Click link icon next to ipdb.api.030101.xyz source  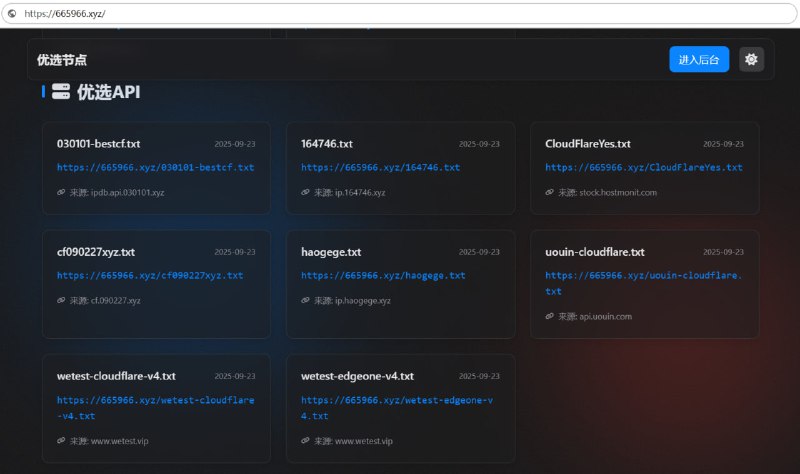pos(62,192)
